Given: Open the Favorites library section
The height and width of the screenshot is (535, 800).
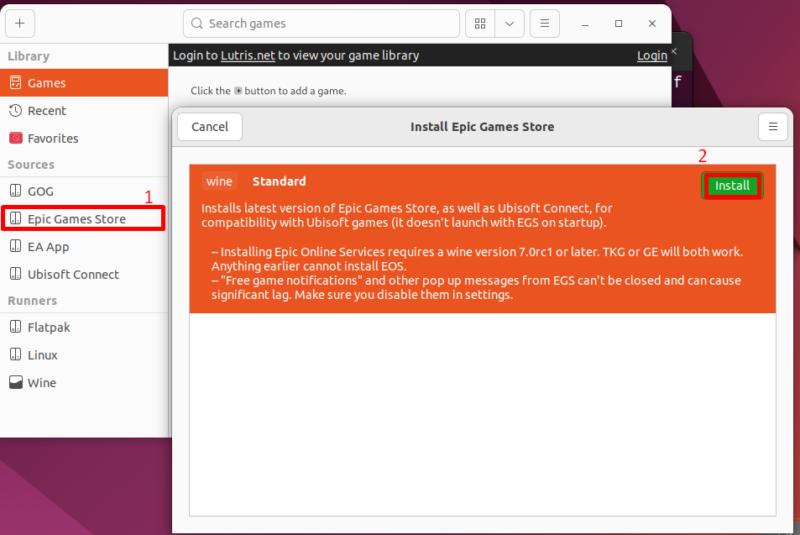Looking at the screenshot, I should pyautogui.click(x=84, y=138).
